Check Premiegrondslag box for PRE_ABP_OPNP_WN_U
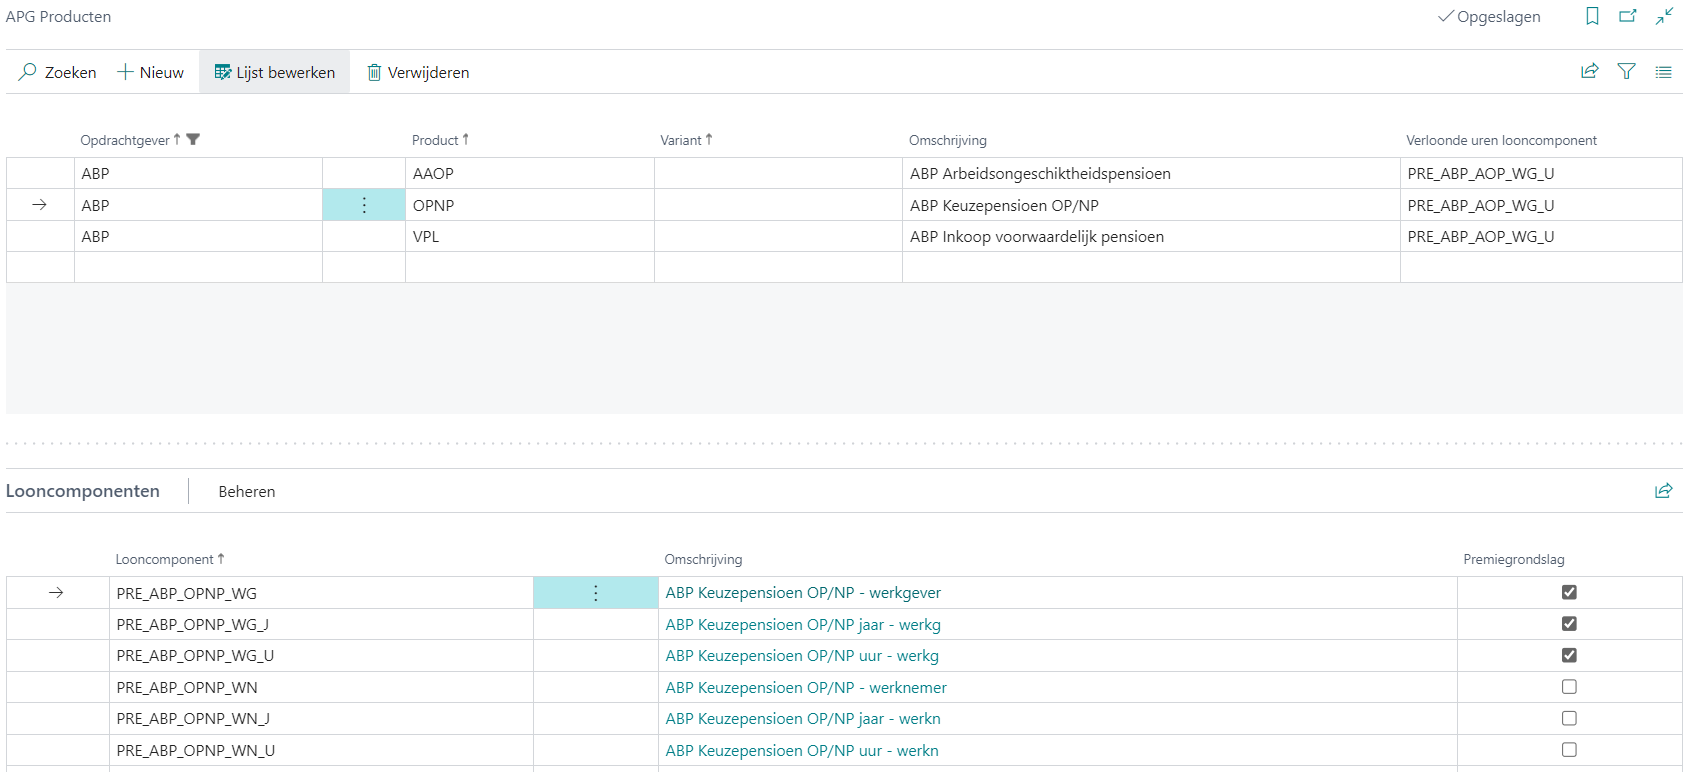 [1569, 750]
